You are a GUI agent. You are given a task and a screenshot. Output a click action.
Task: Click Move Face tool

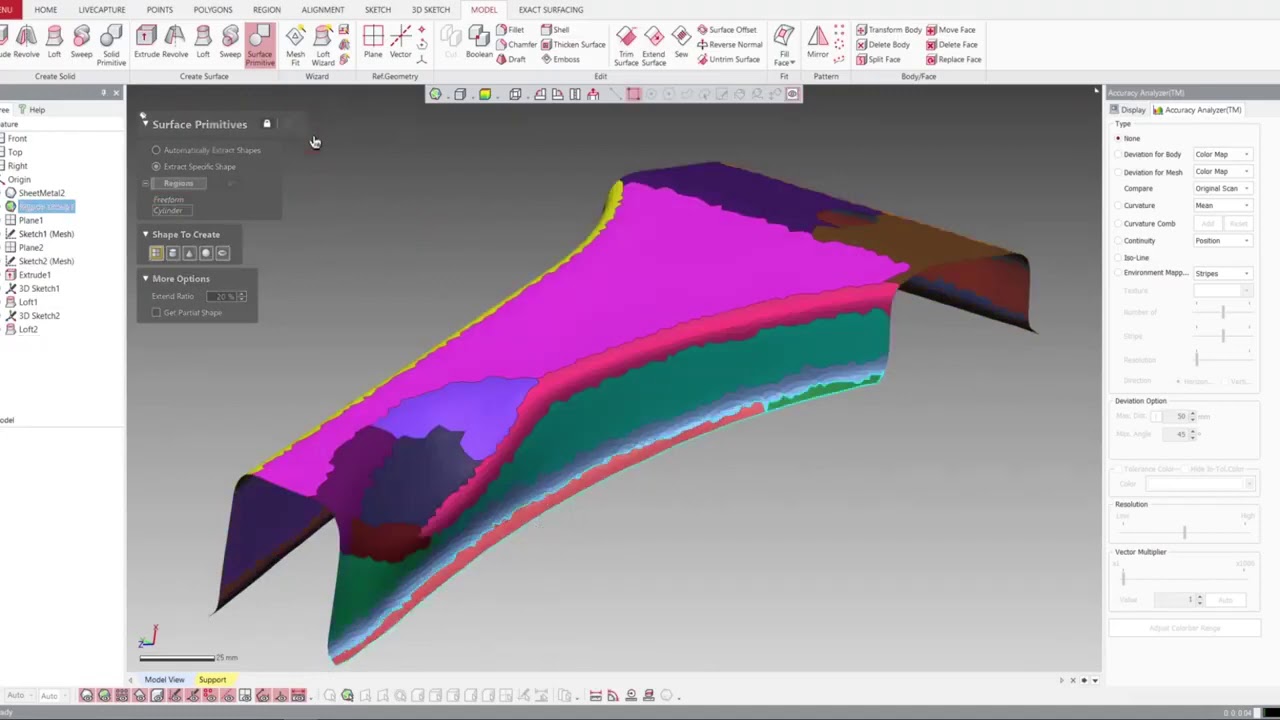click(951, 30)
